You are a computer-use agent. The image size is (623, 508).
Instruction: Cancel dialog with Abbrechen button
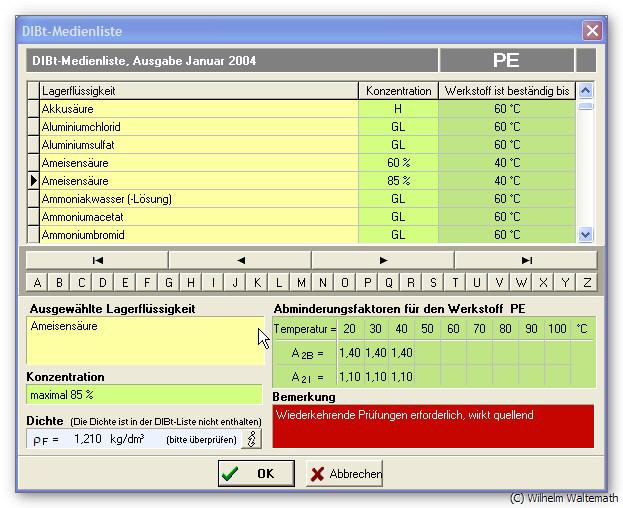344,474
